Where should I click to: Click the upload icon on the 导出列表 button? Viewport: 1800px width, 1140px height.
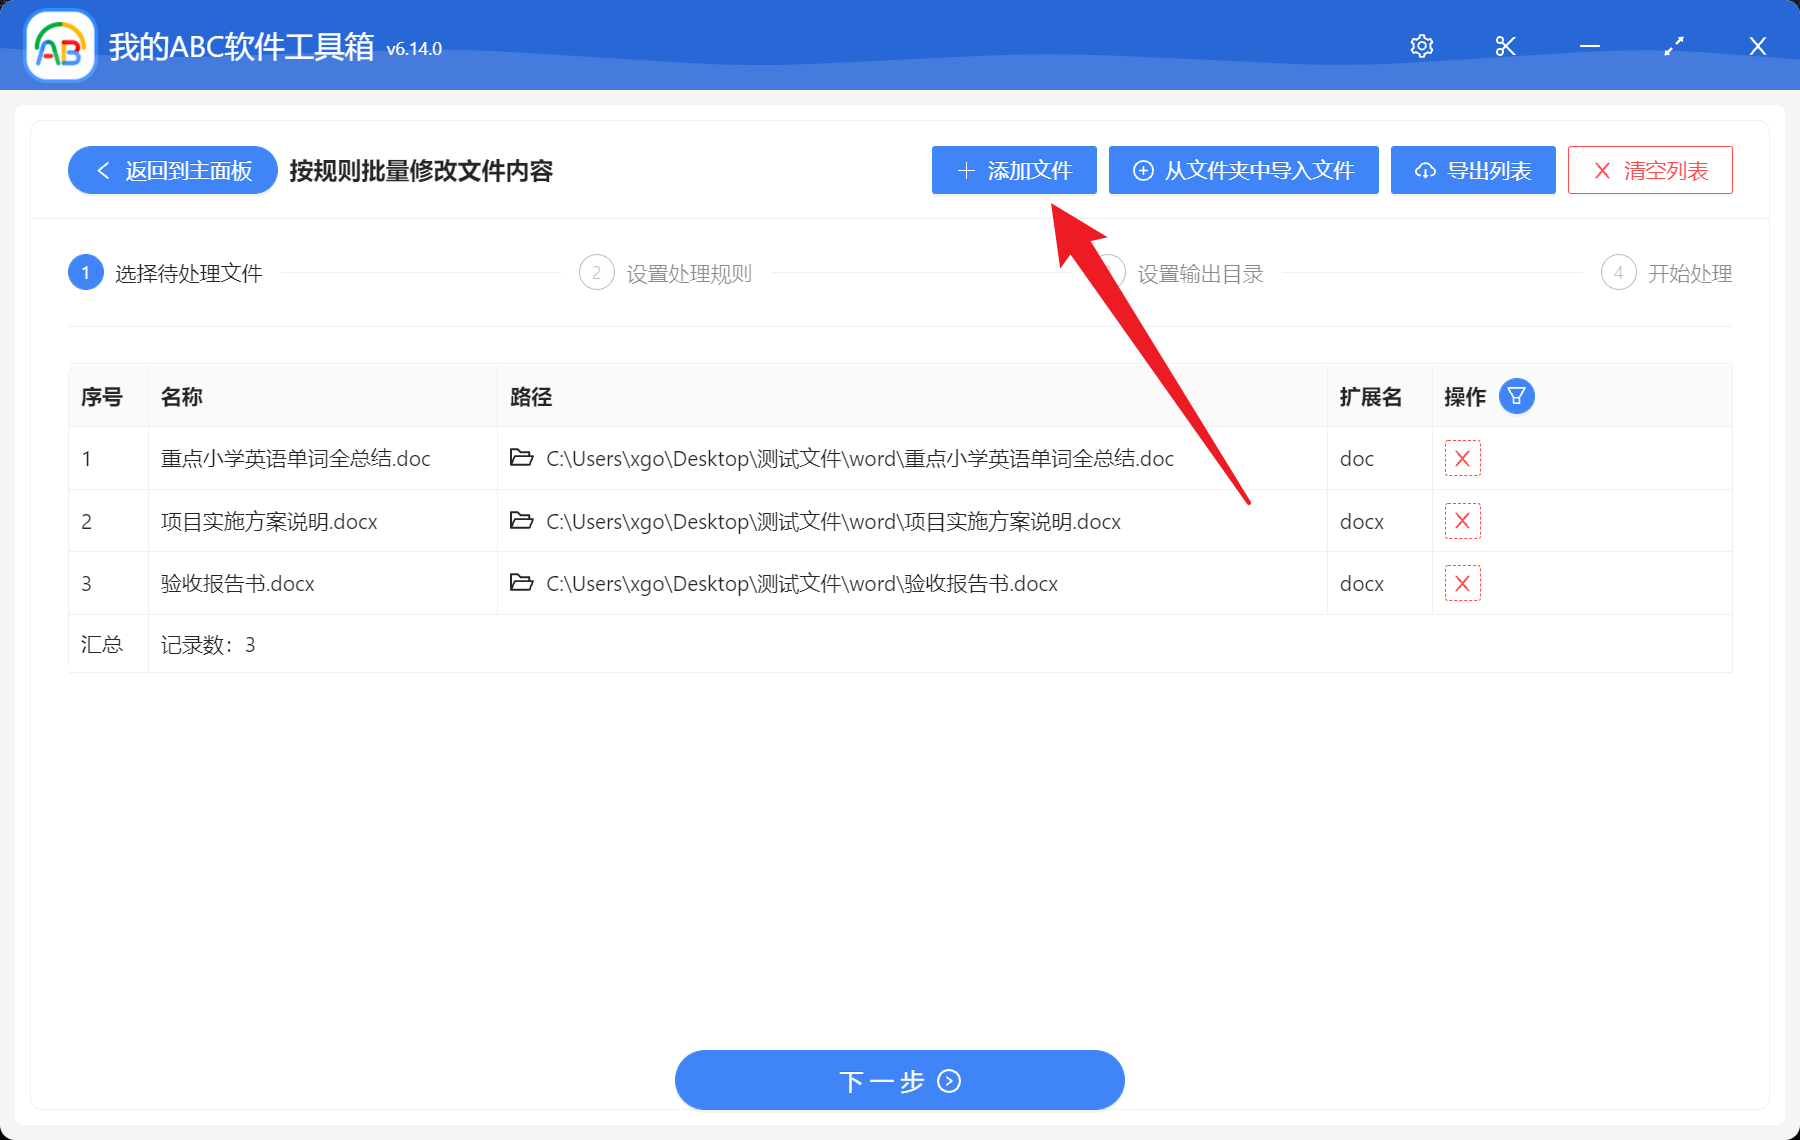click(x=1424, y=170)
